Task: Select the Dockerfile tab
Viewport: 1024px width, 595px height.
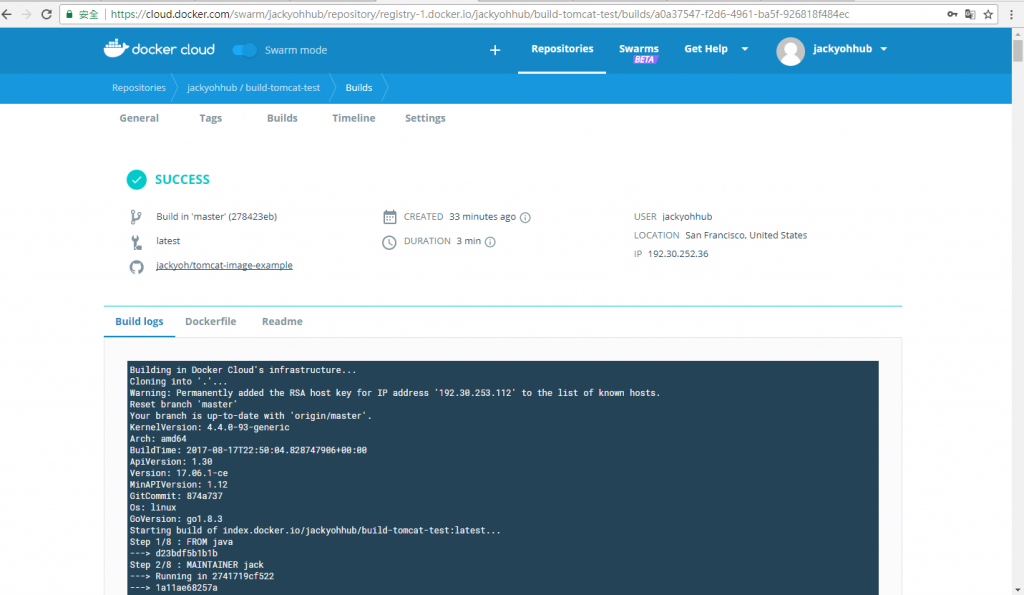Action: click(x=210, y=321)
